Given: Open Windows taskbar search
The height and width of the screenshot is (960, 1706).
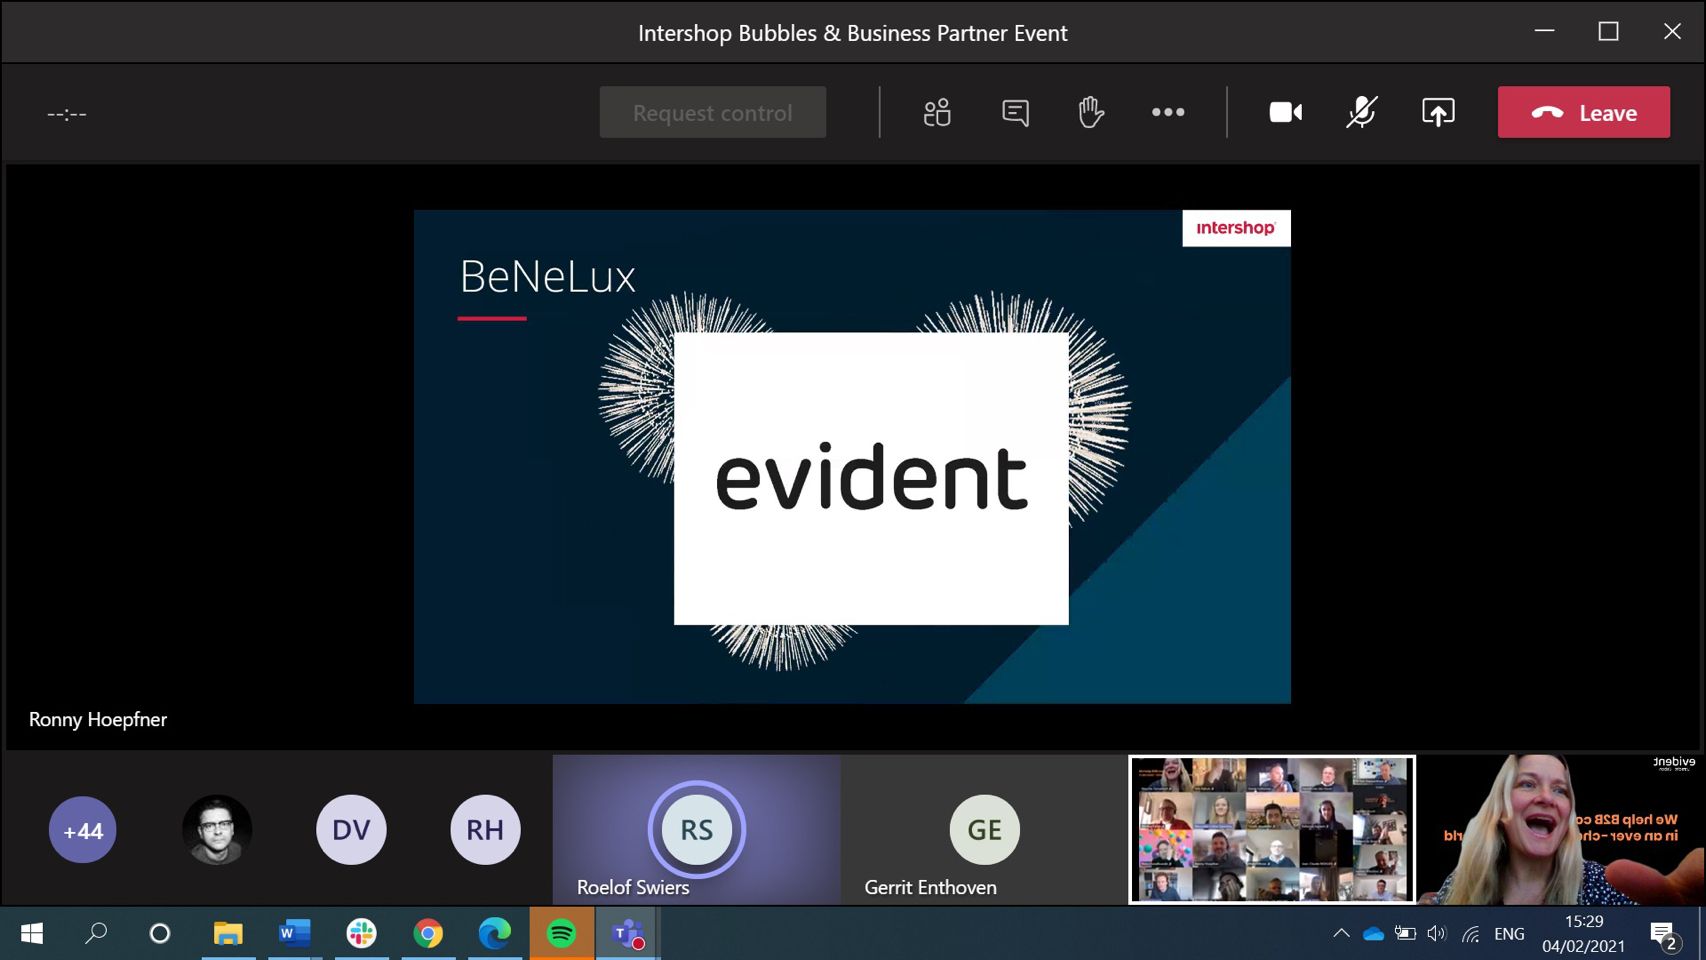Looking at the screenshot, I should 96,934.
